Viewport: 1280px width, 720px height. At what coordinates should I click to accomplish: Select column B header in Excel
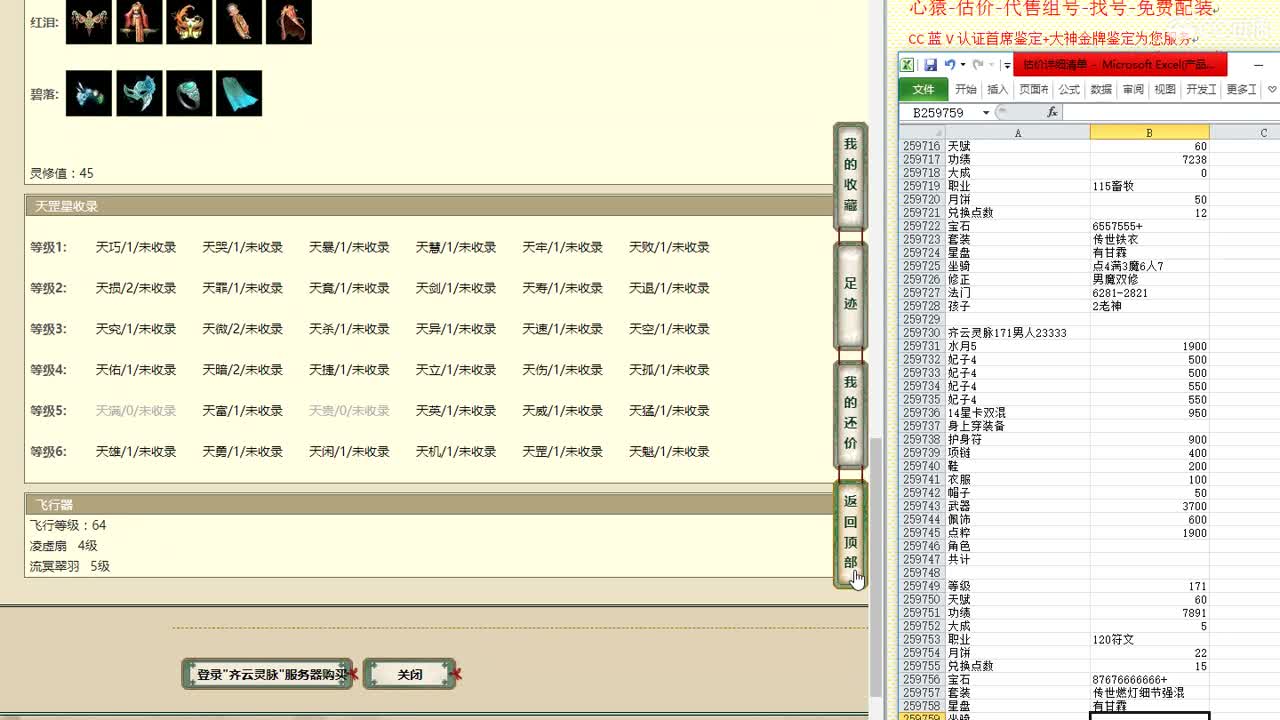pos(1149,132)
